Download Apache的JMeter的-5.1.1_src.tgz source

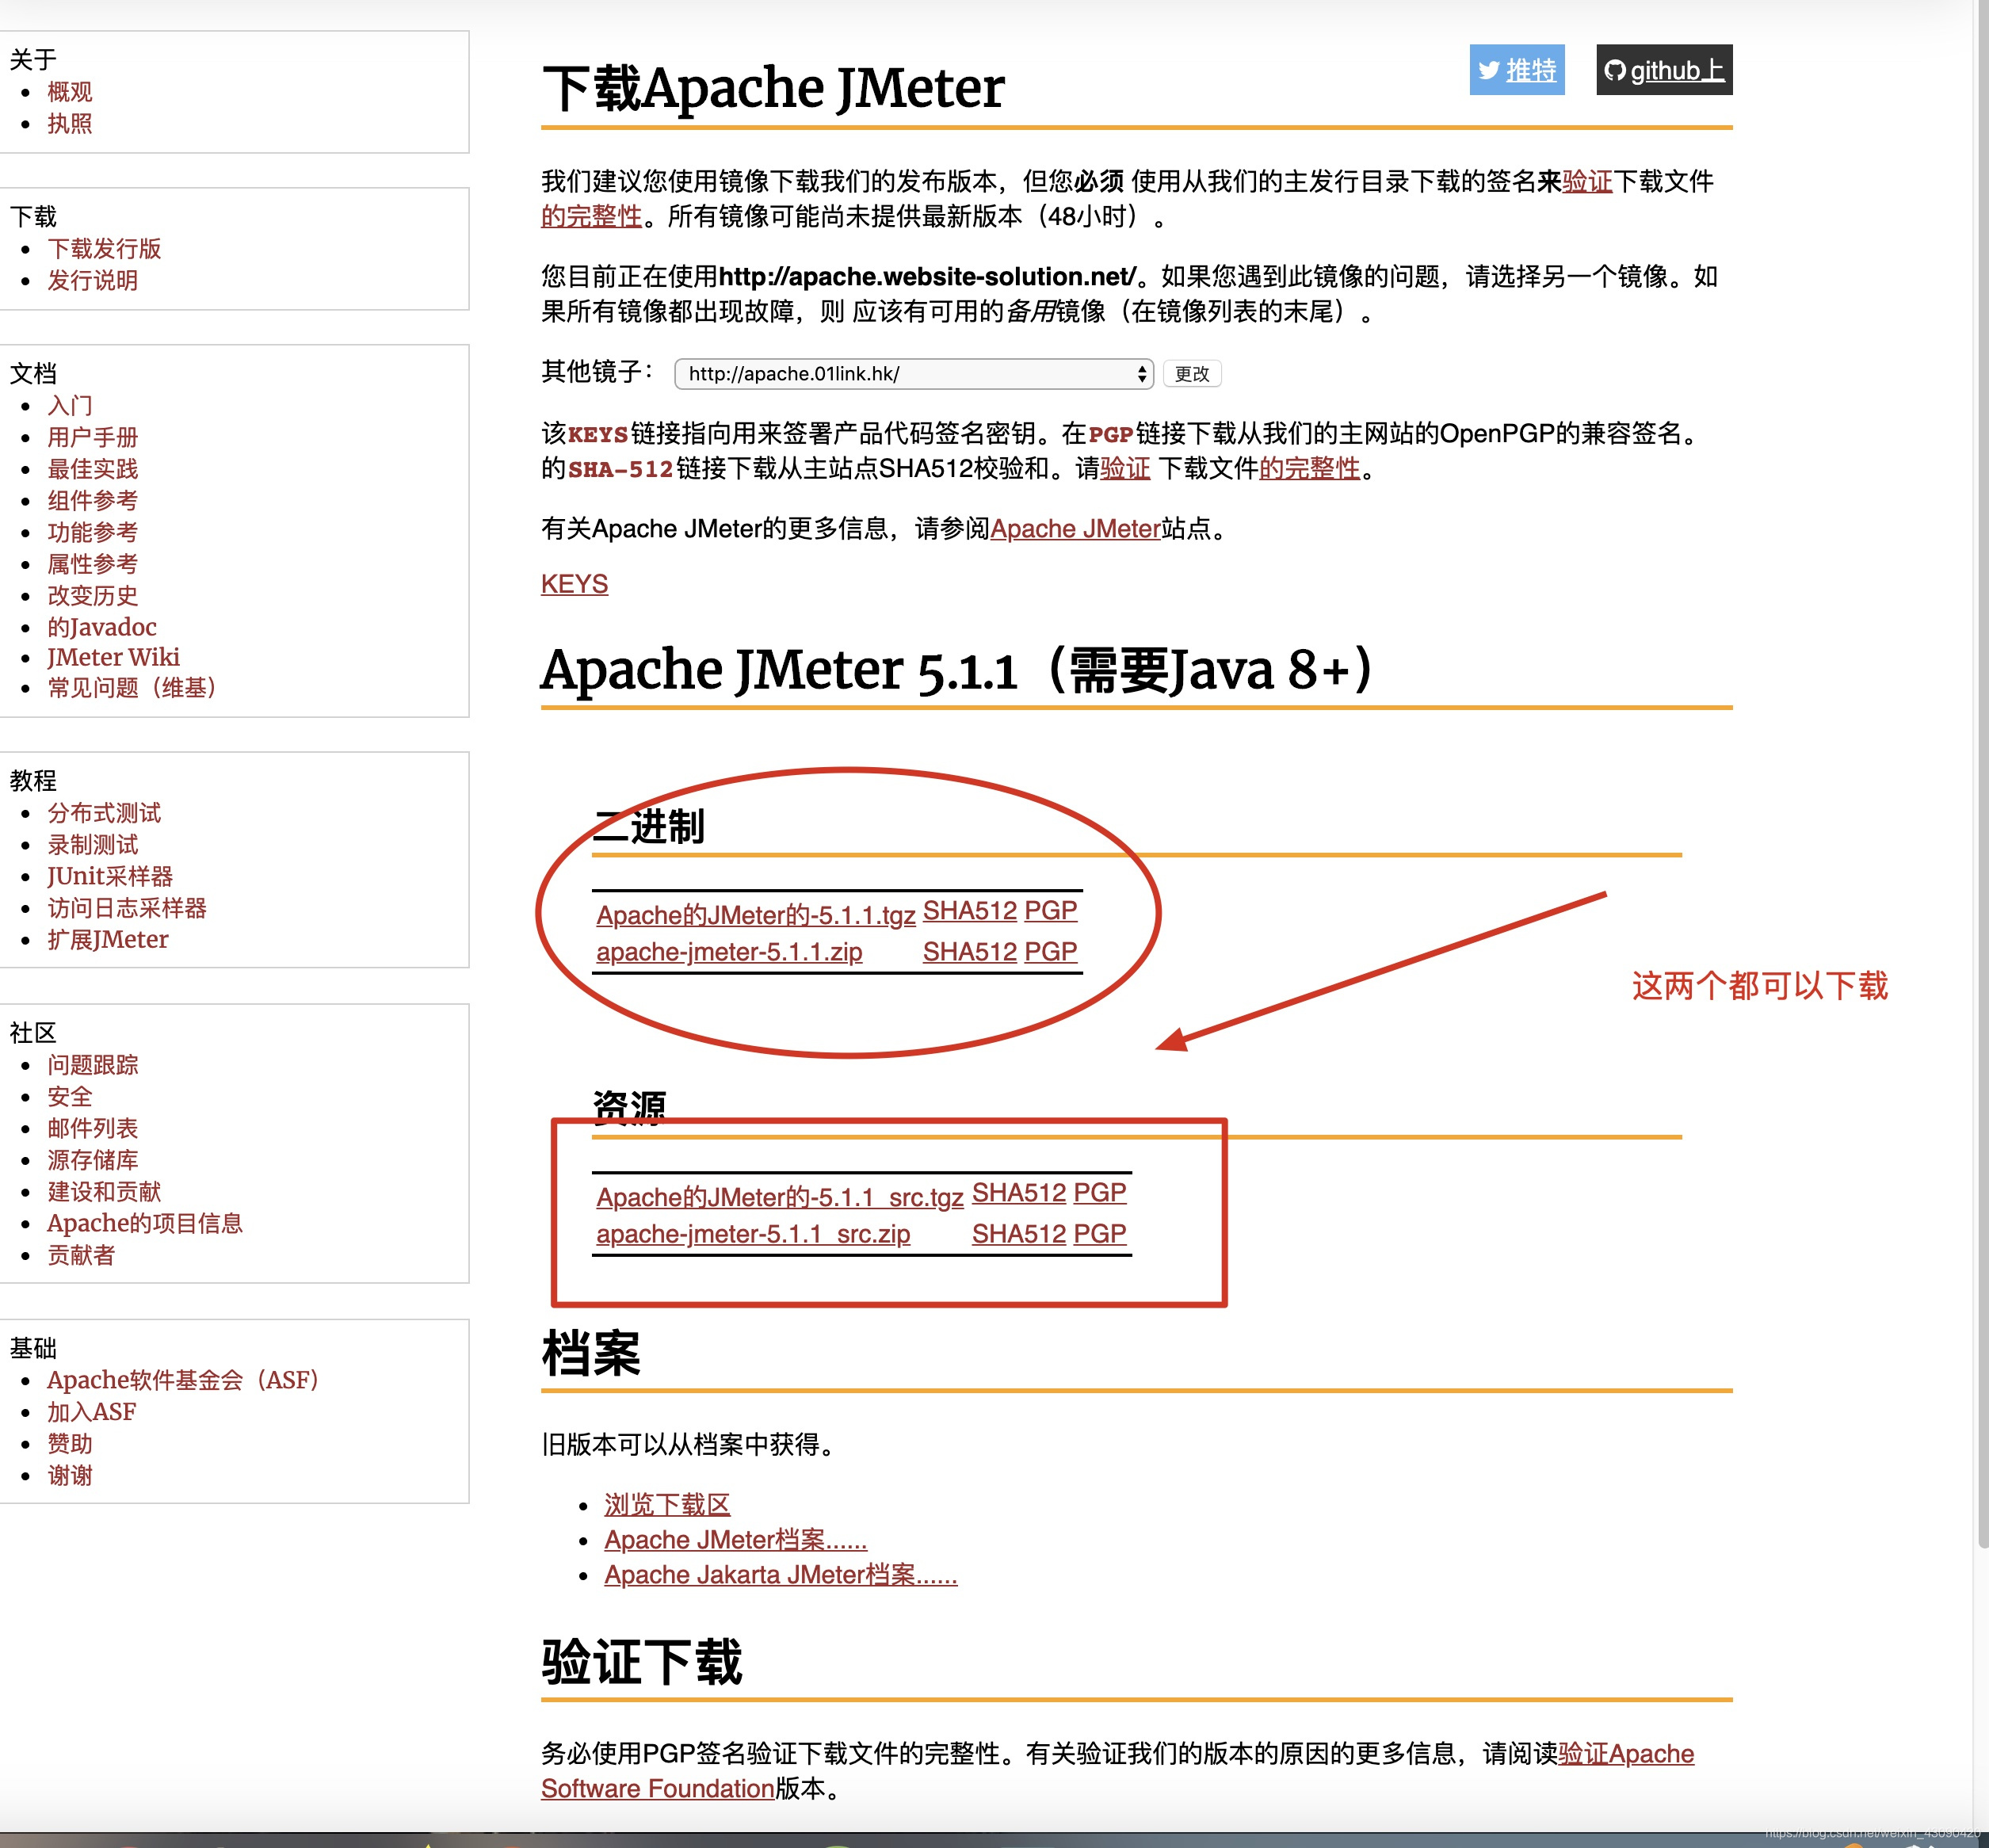(780, 1197)
